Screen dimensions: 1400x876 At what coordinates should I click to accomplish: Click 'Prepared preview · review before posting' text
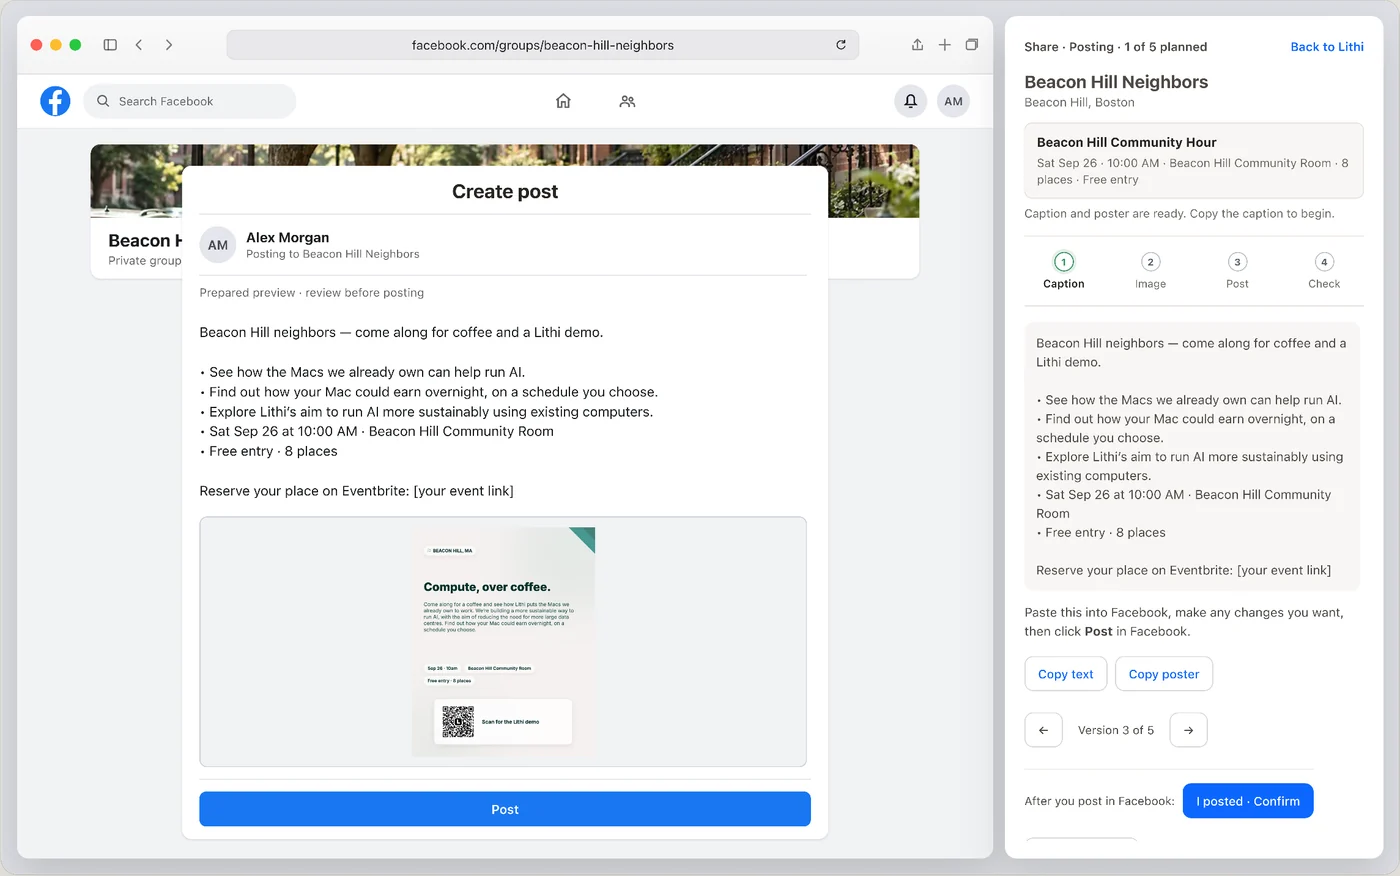312,293
